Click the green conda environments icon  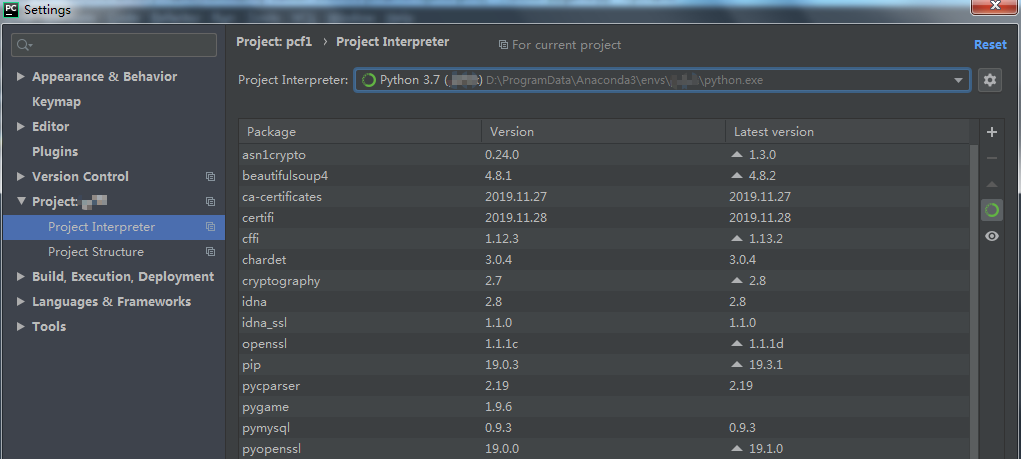(x=991, y=210)
